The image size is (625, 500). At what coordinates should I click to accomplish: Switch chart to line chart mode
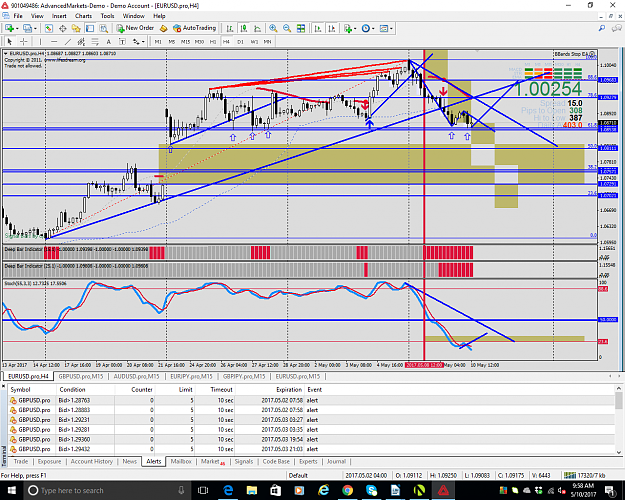click(x=257, y=28)
